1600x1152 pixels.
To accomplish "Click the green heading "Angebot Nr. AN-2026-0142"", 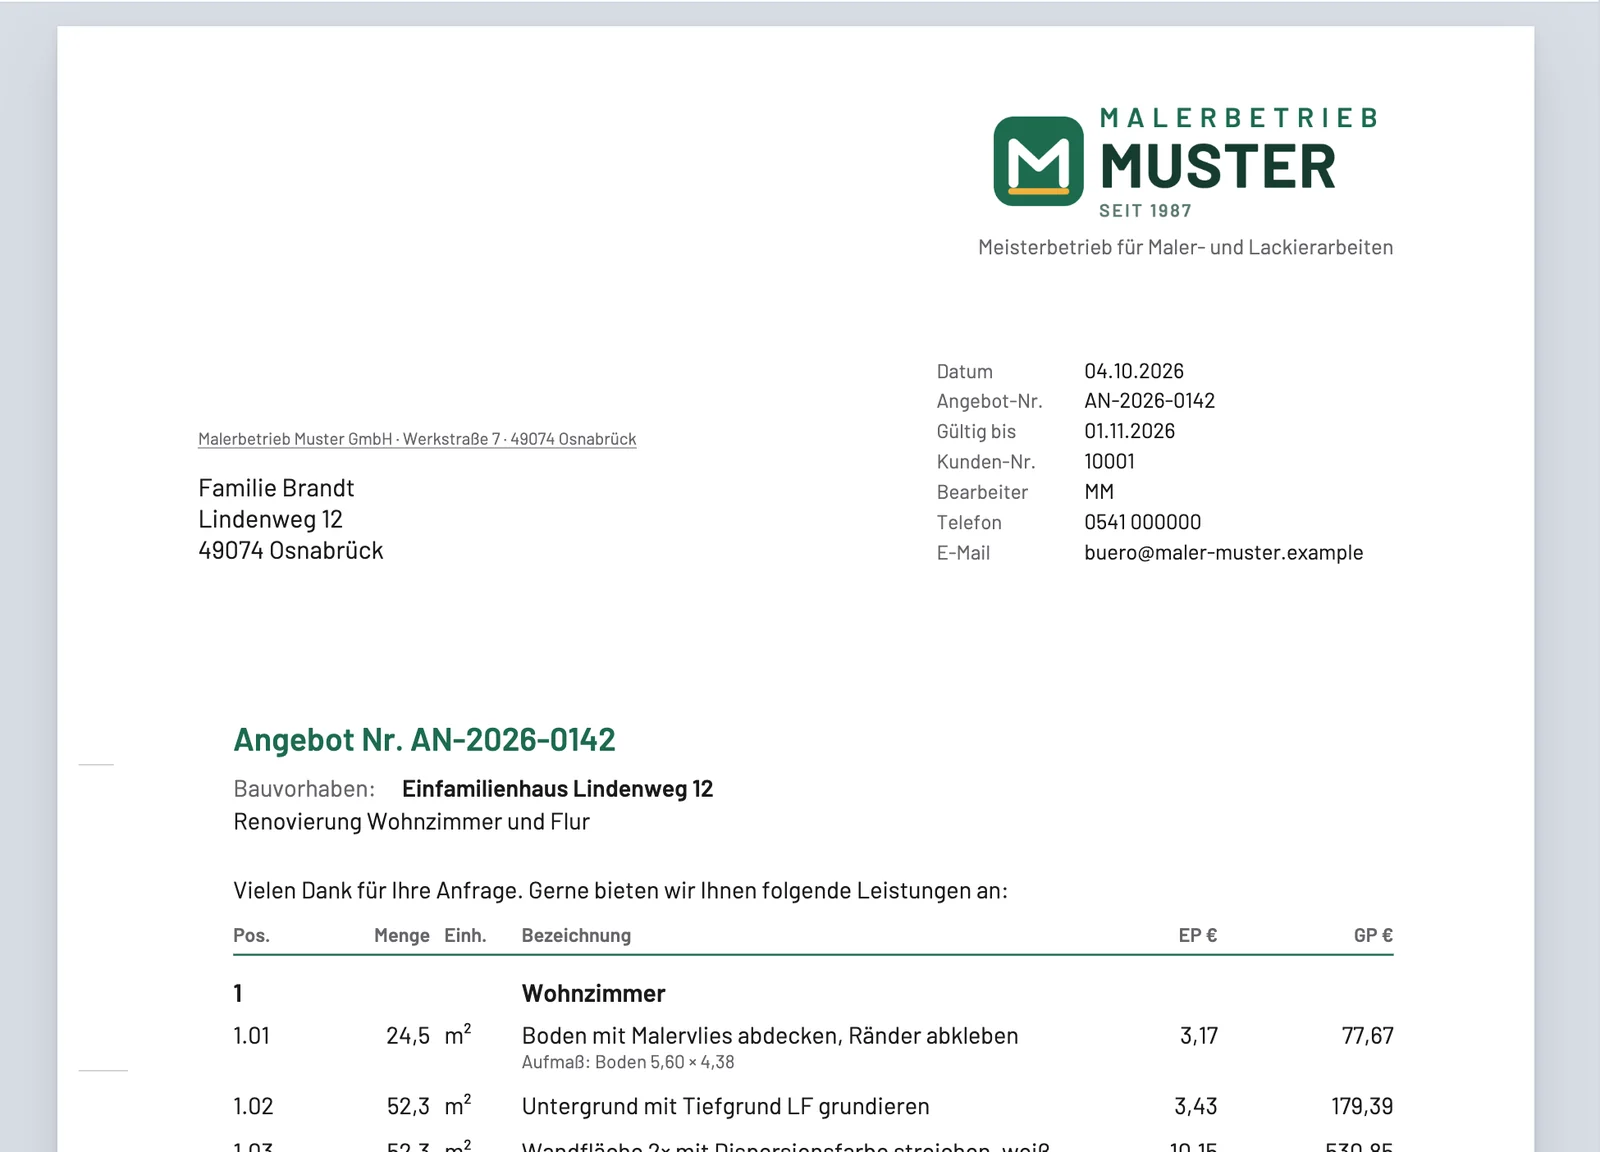I will point(424,740).
